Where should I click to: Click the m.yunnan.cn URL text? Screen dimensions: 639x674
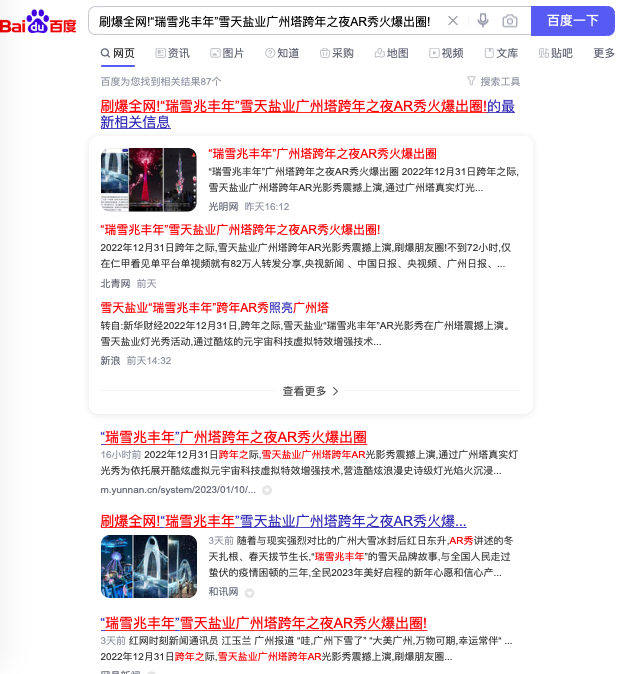(x=178, y=490)
